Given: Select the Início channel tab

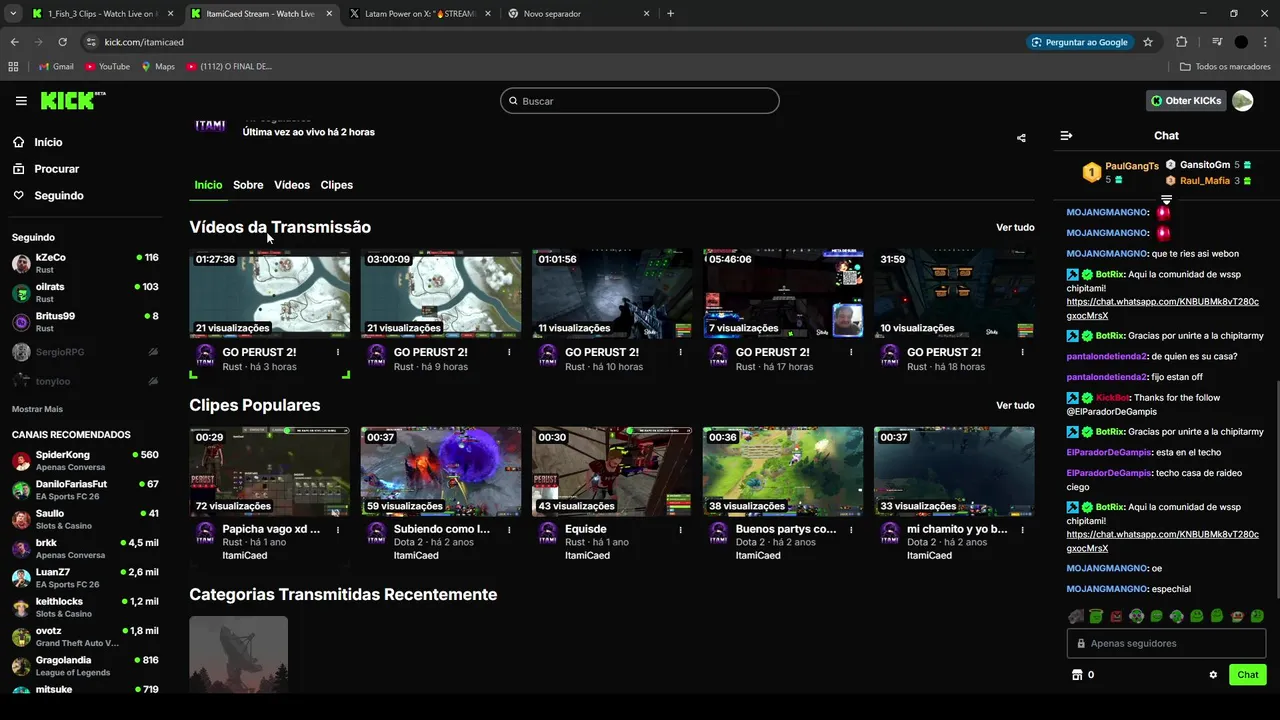Looking at the screenshot, I should tap(208, 185).
